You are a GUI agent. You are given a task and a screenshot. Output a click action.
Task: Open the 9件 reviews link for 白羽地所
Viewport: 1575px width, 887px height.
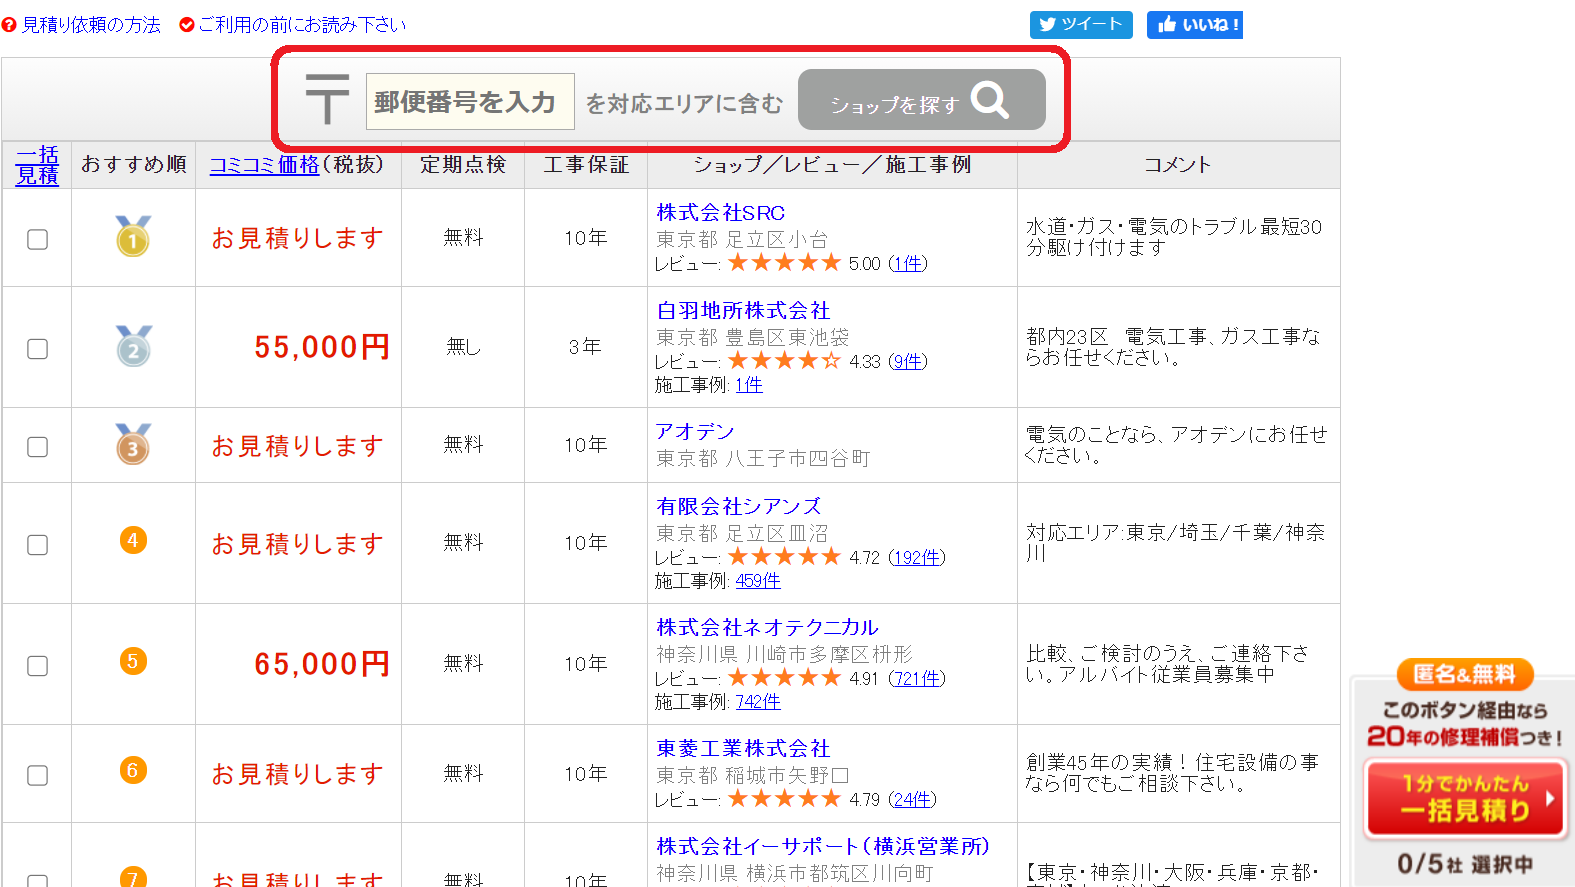(x=908, y=362)
